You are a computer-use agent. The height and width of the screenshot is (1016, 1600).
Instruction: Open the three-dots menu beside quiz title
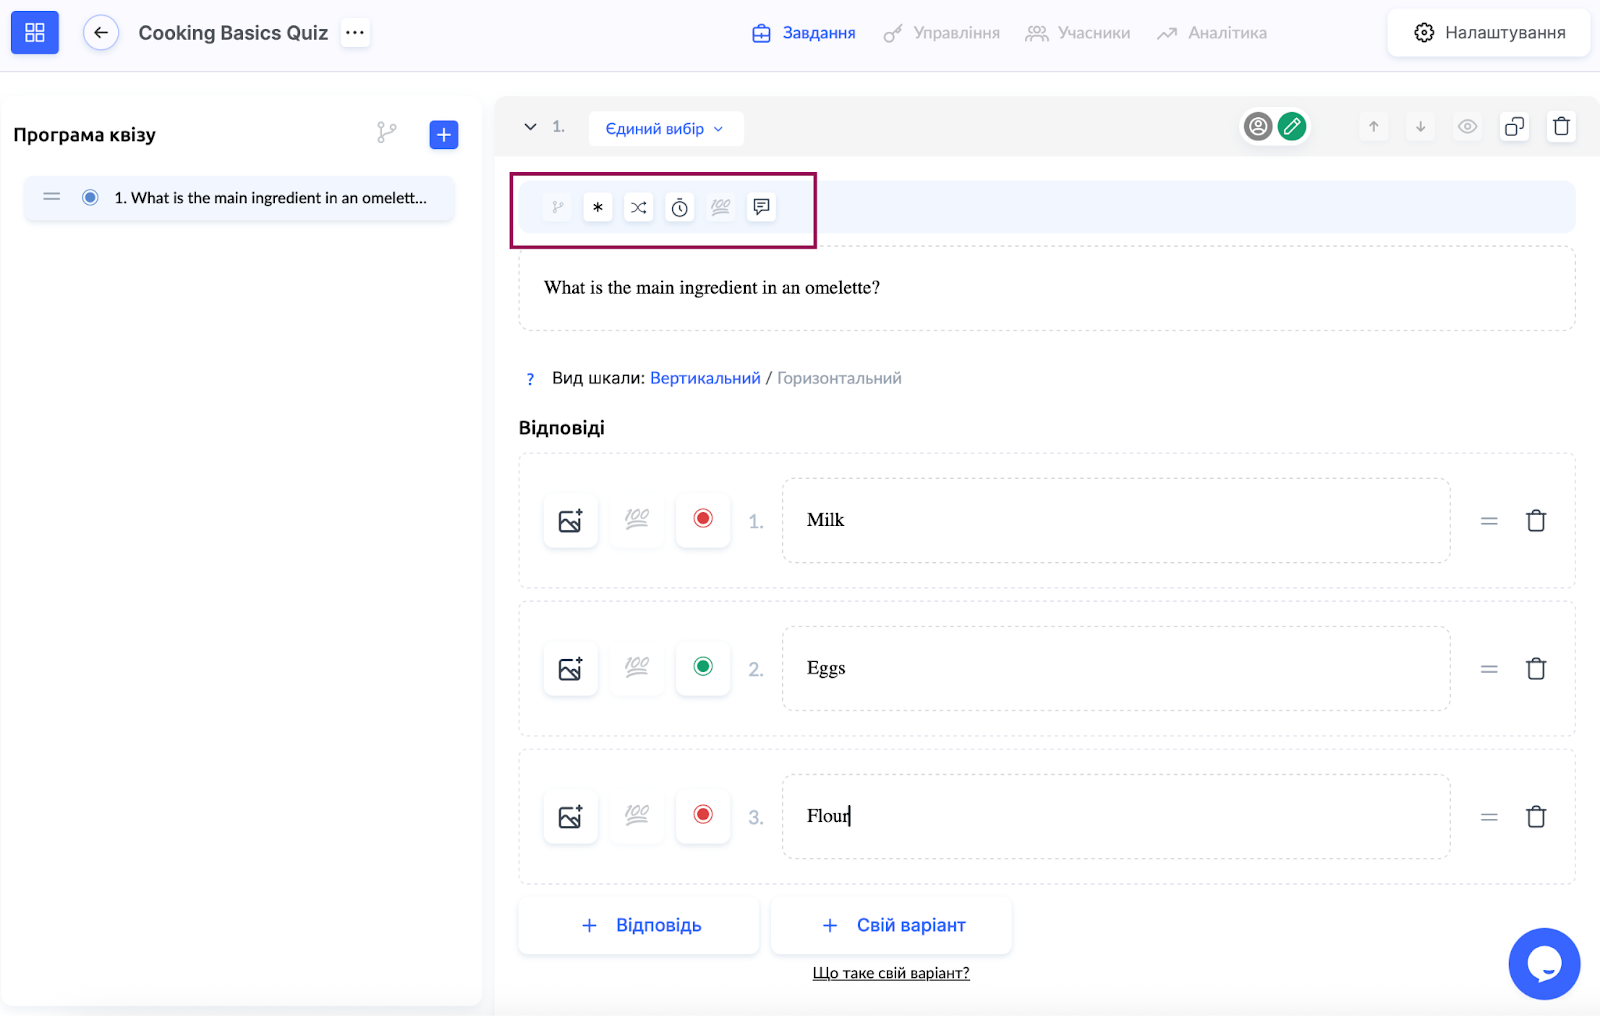[x=355, y=33]
